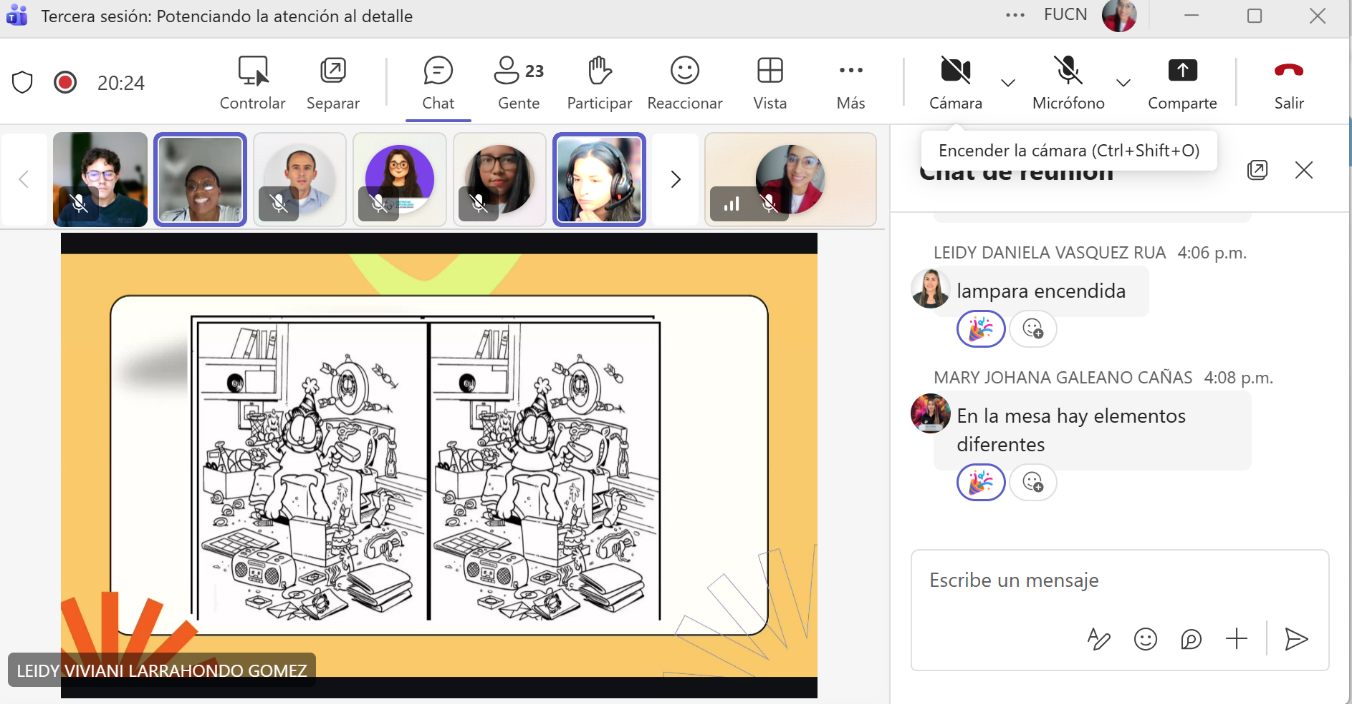Unmute the Micrófono

coord(1068,83)
